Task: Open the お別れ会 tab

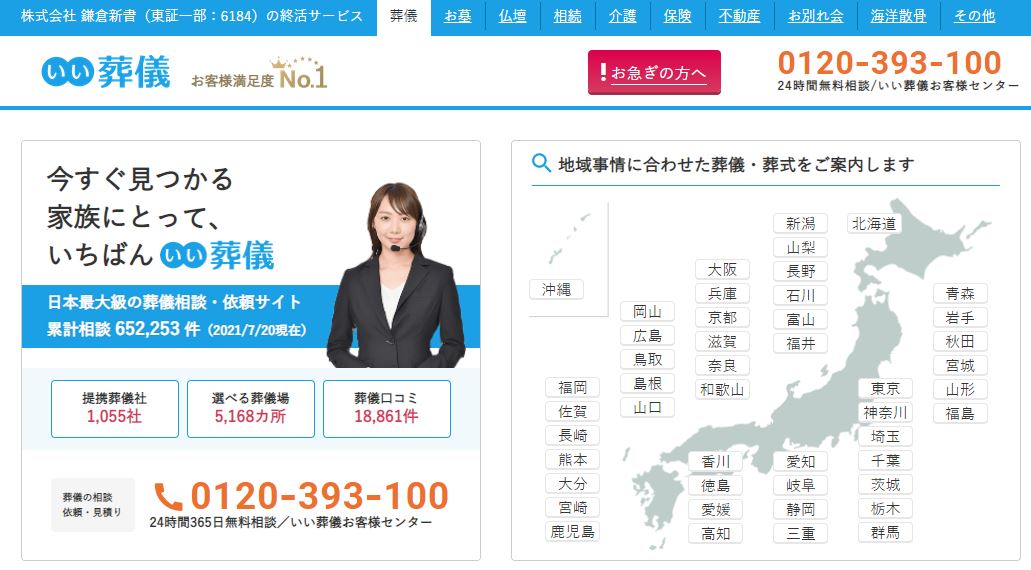Action: point(816,16)
